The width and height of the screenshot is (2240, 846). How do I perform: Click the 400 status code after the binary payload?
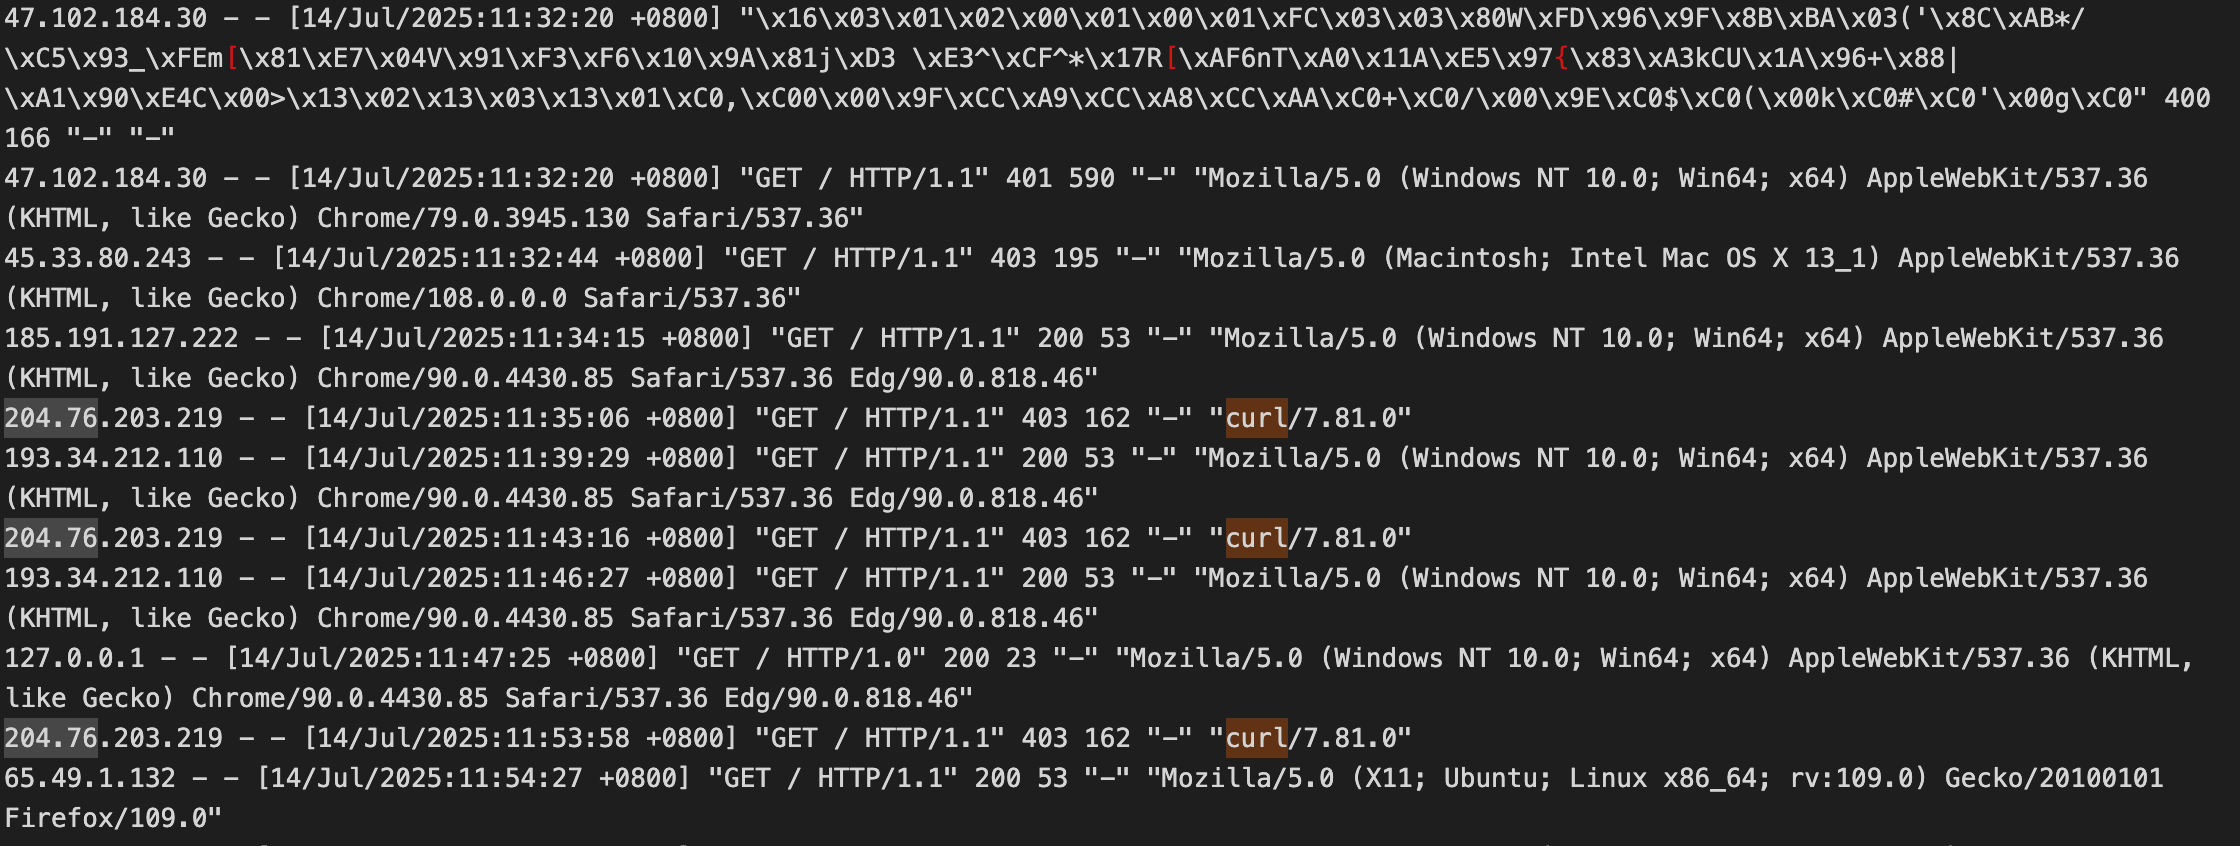coord(2187,98)
